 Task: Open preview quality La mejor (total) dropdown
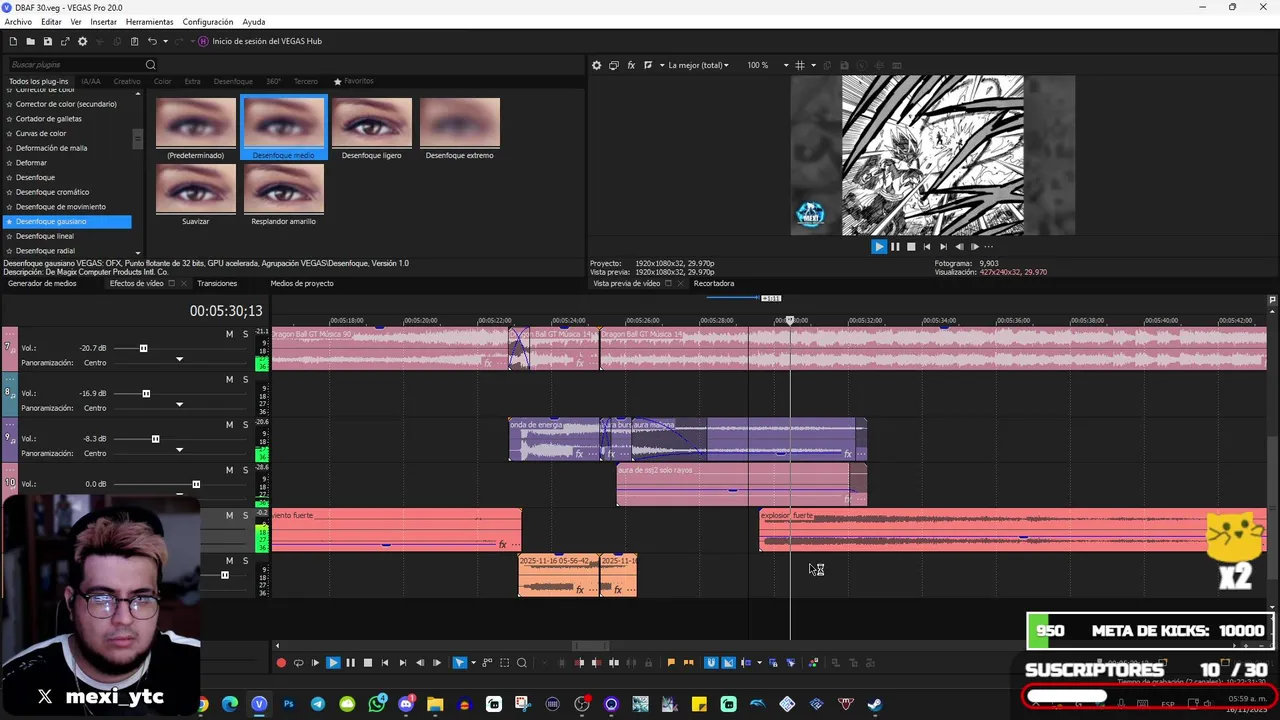tap(699, 65)
